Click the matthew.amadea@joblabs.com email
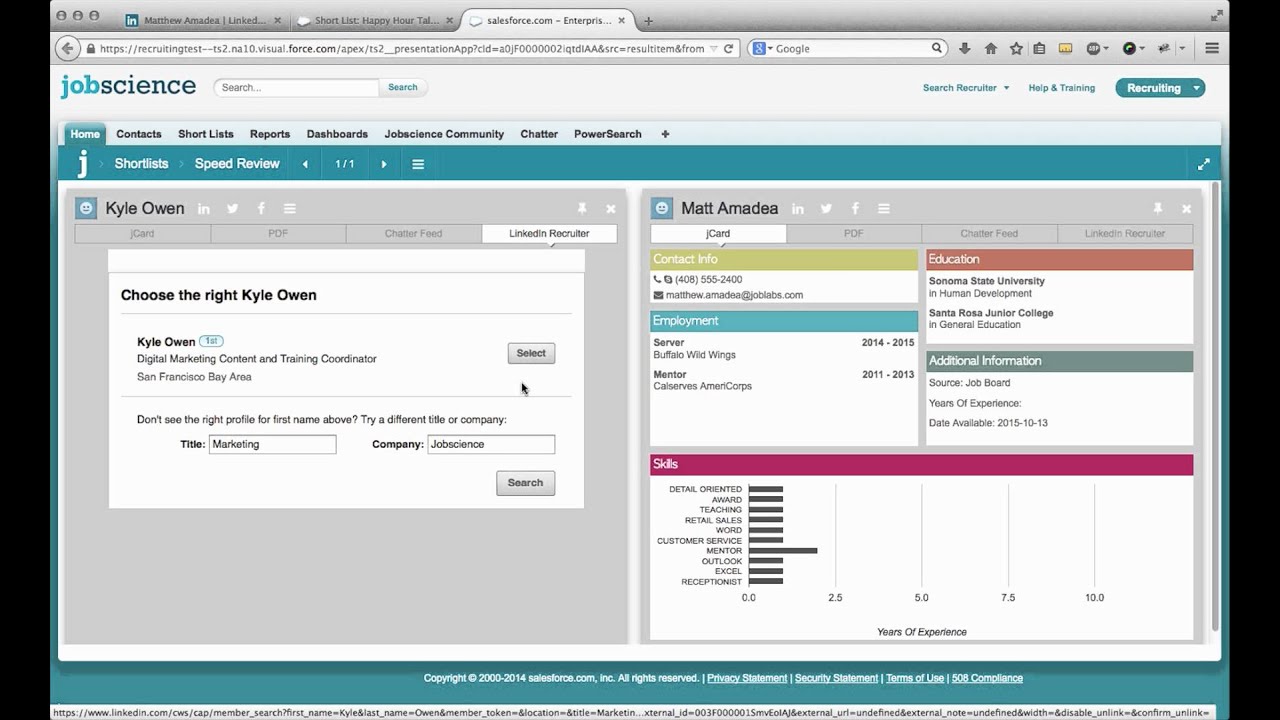1280x720 pixels. click(734, 295)
